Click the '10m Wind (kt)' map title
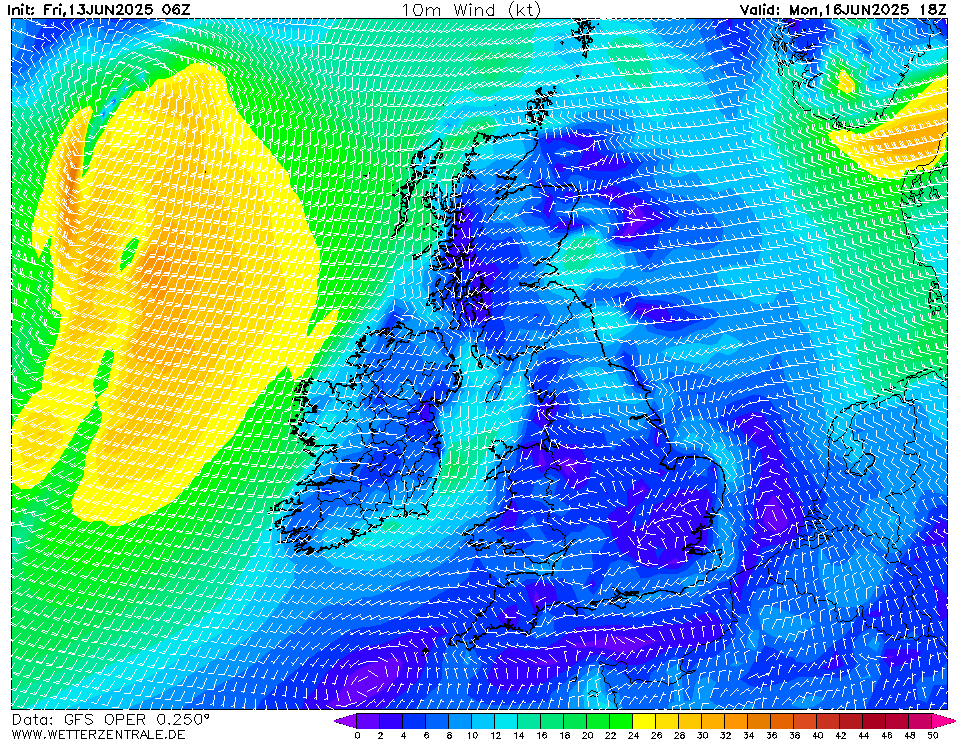This screenshot has height=741, width=959. (x=471, y=9)
